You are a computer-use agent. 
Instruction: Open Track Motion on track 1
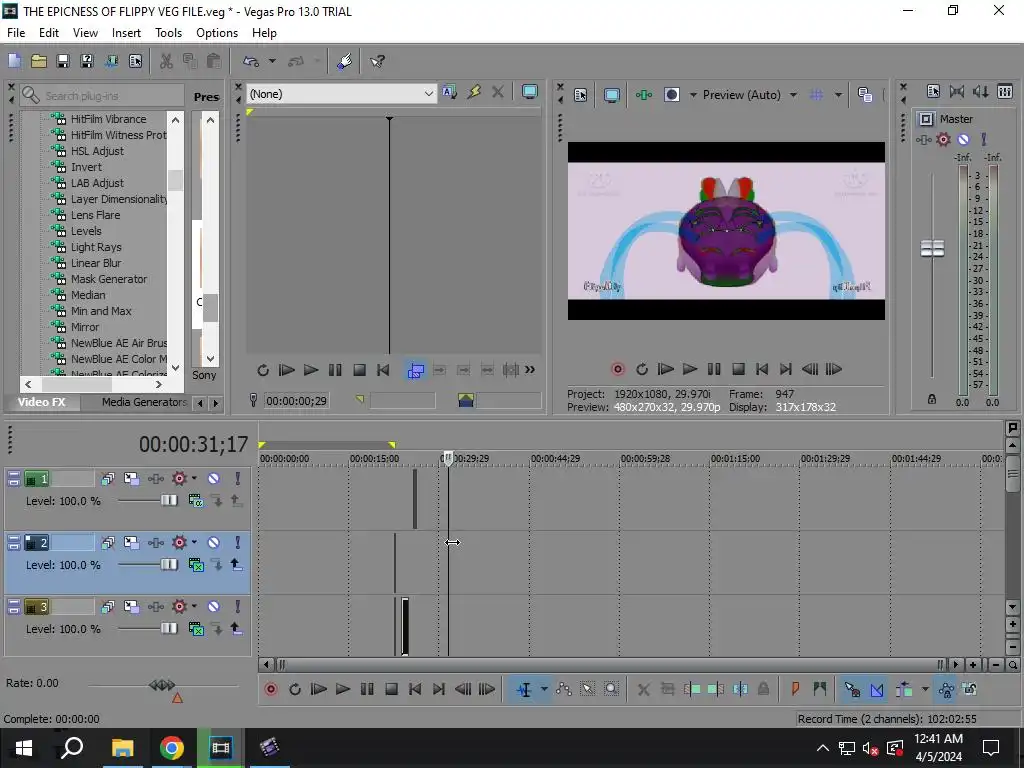(x=131, y=479)
